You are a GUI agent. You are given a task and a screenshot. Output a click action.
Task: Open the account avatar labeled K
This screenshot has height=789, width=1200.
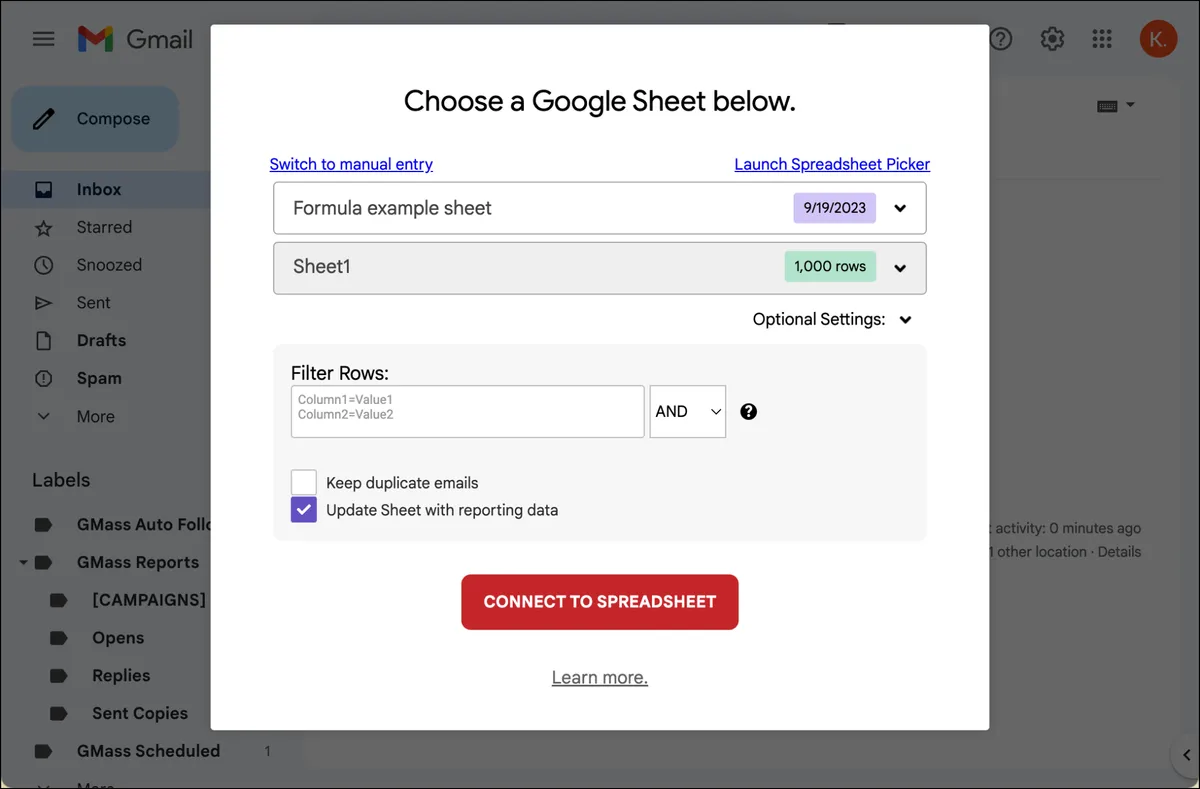(1158, 39)
